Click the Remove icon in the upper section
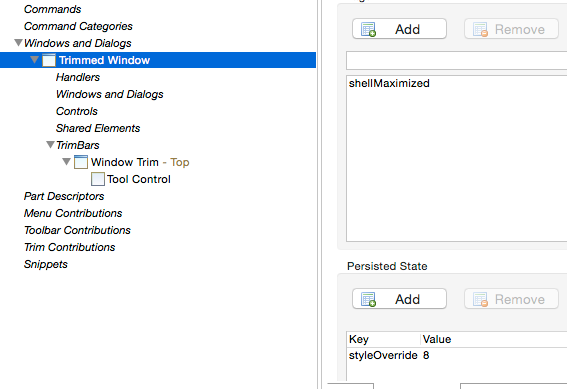This screenshot has height=389, width=567. click(x=481, y=29)
